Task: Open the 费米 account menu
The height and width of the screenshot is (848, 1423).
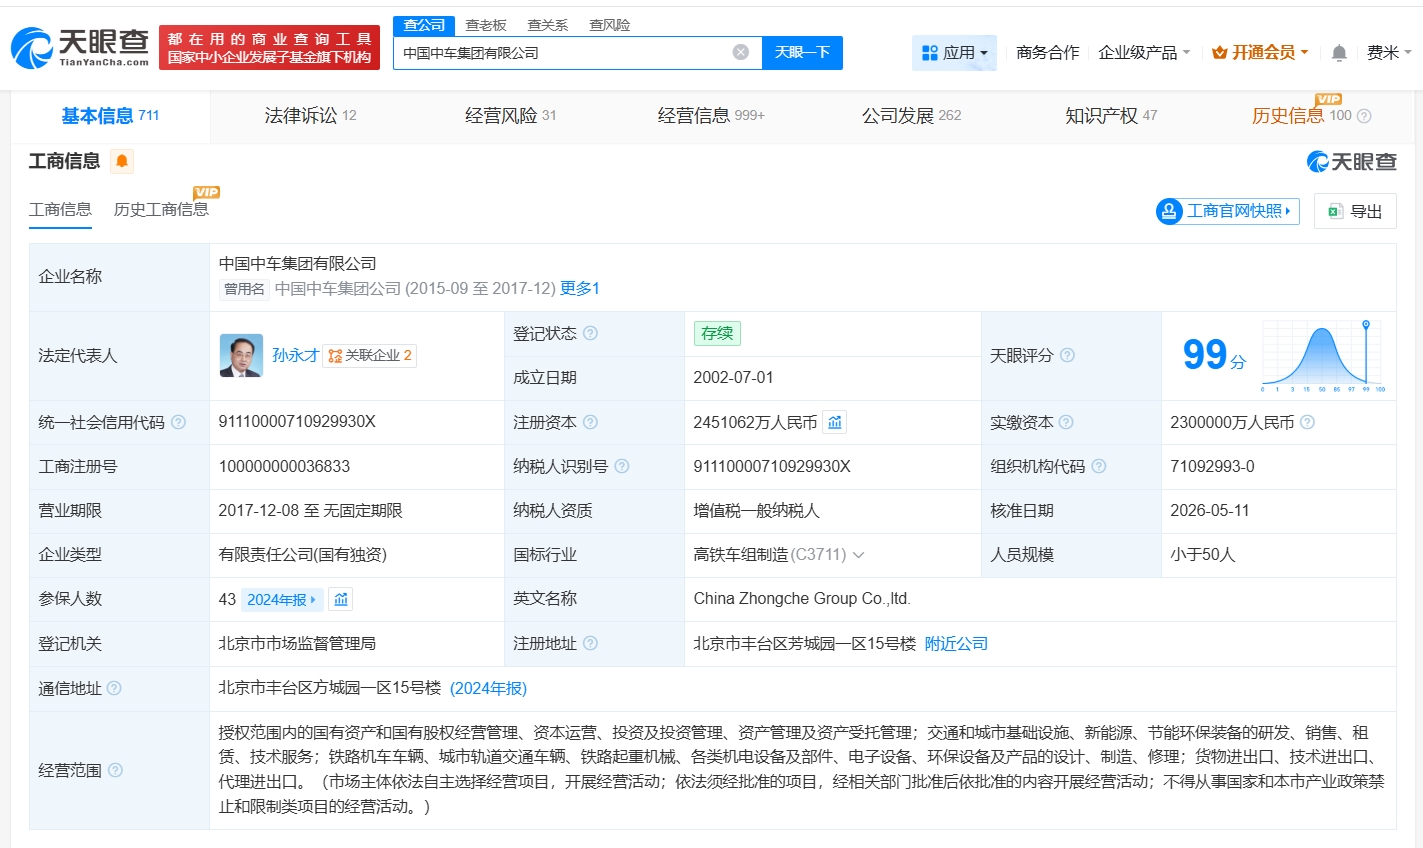Action: click(x=1389, y=52)
